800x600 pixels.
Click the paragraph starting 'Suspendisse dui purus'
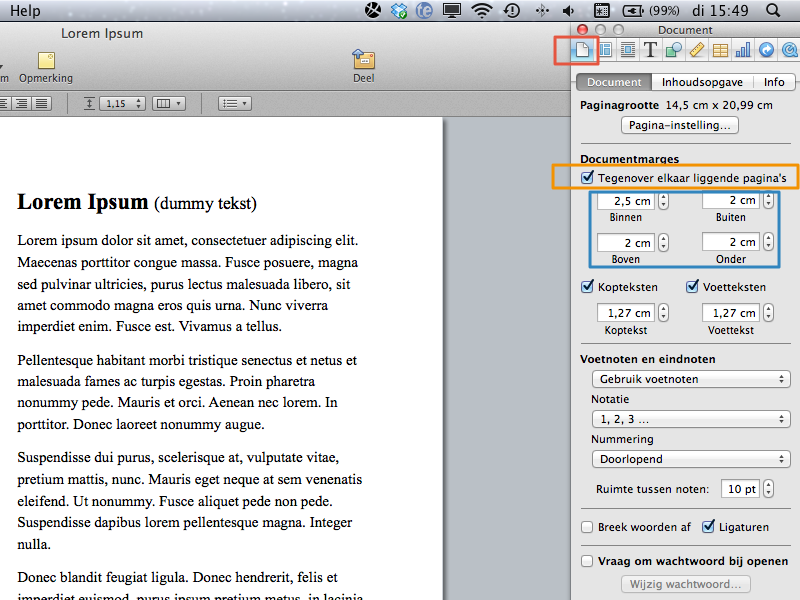190,501
